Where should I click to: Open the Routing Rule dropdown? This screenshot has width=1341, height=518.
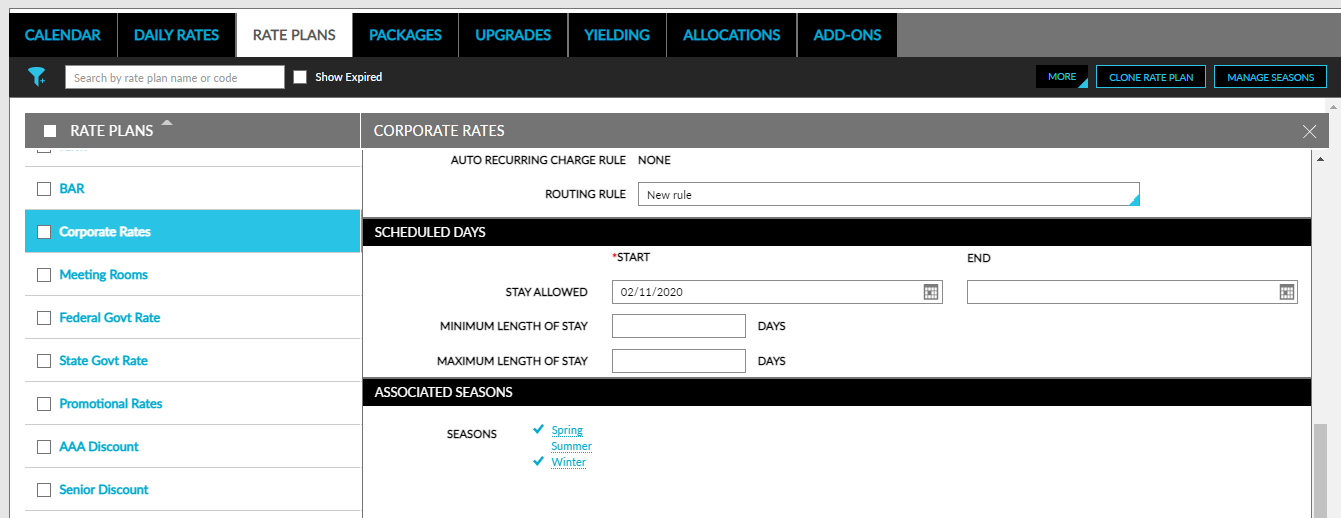point(889,195)
